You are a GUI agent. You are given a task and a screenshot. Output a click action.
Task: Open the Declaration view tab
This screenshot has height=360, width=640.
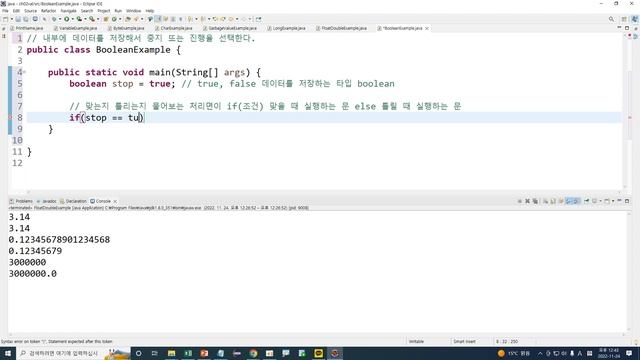[x=73, y=201]
